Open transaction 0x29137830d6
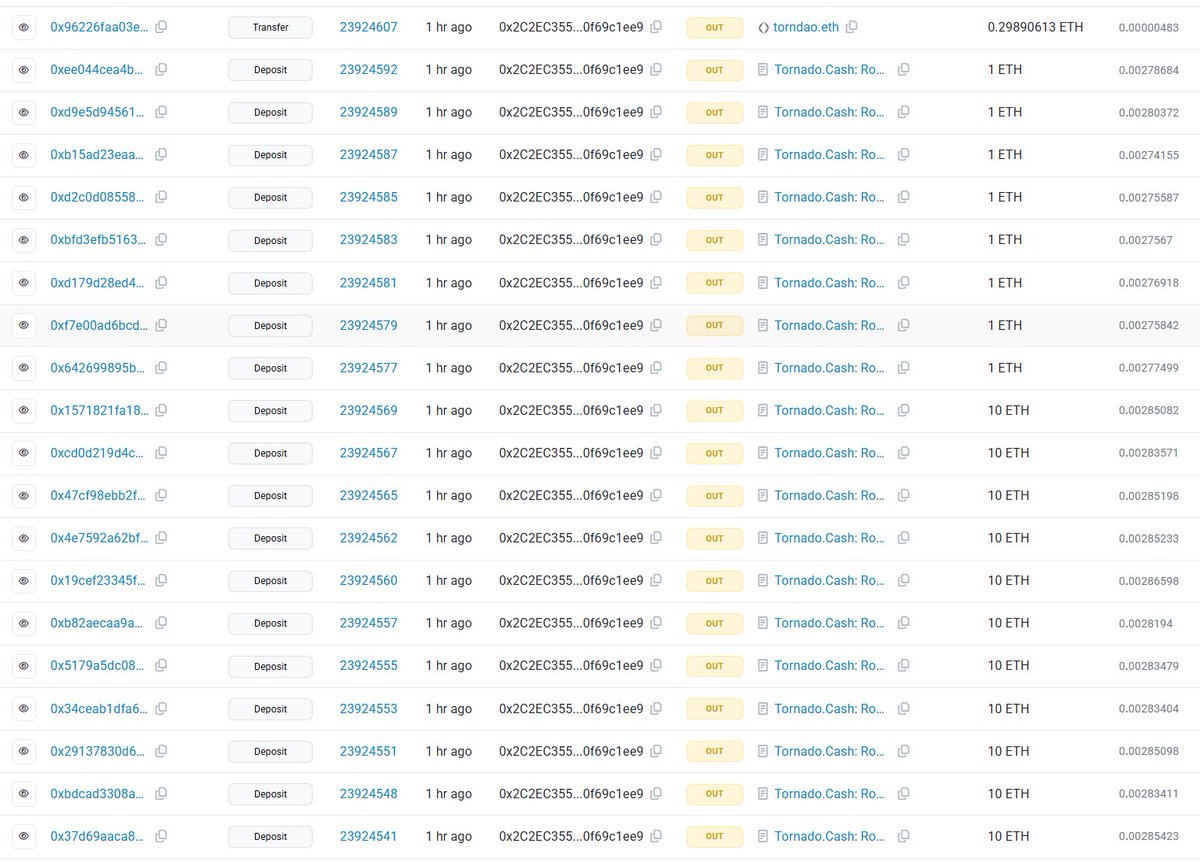The height and width of the screenshot is (862, 1200). click(x=98, y=751)
